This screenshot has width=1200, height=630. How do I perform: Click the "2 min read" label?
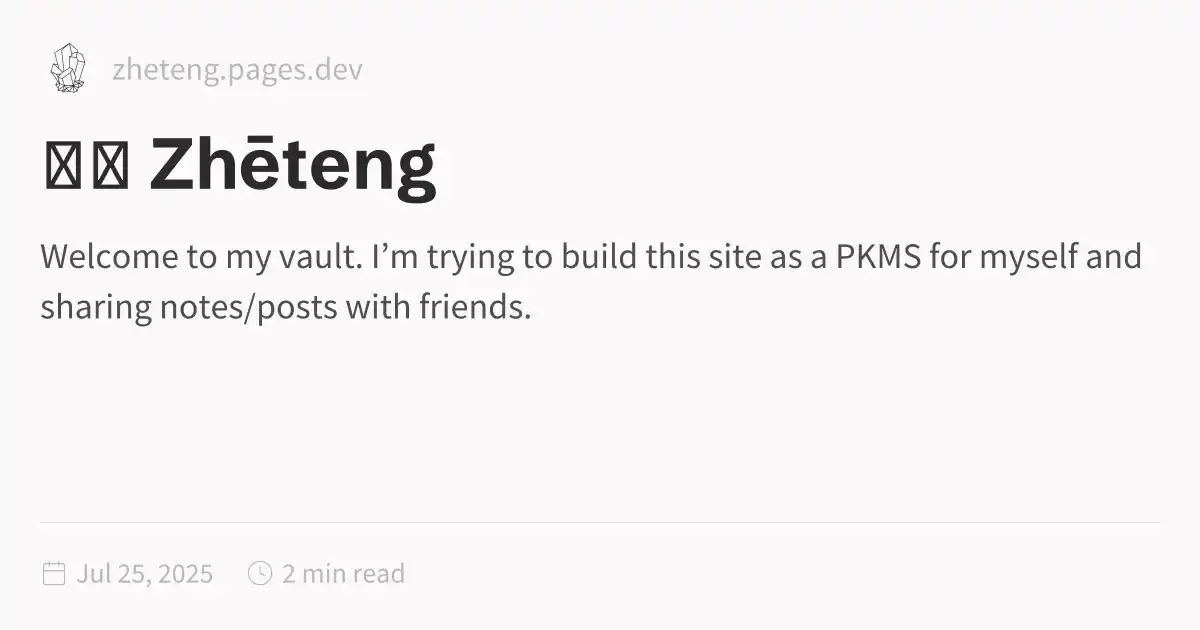343,574
